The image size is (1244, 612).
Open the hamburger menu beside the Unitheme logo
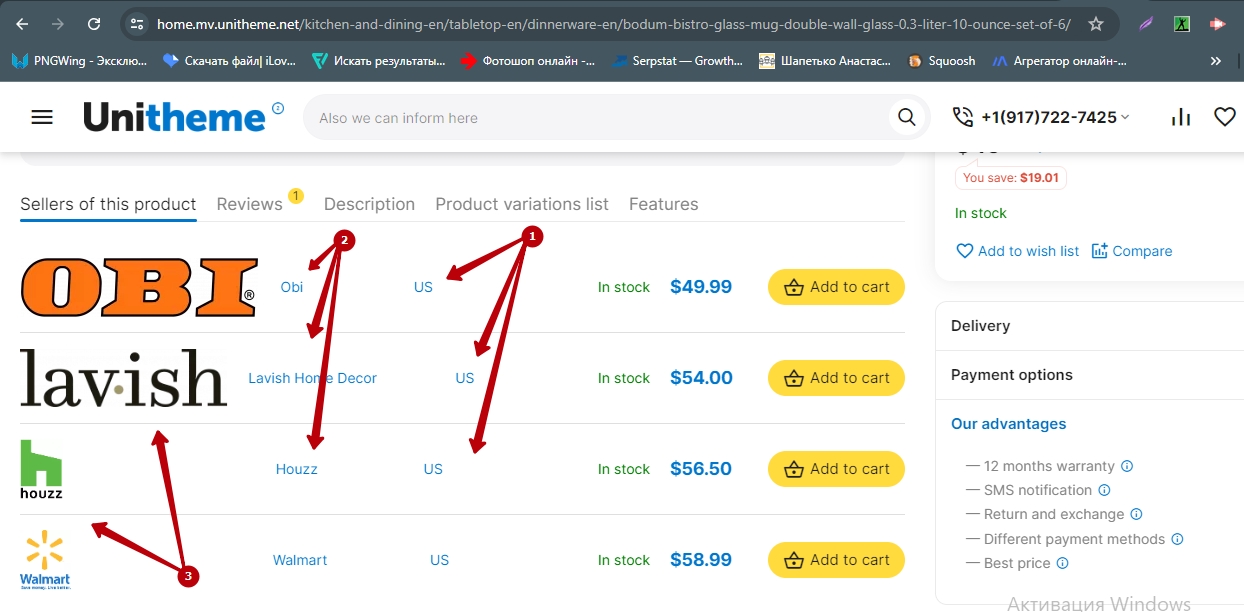click(42, 118)
